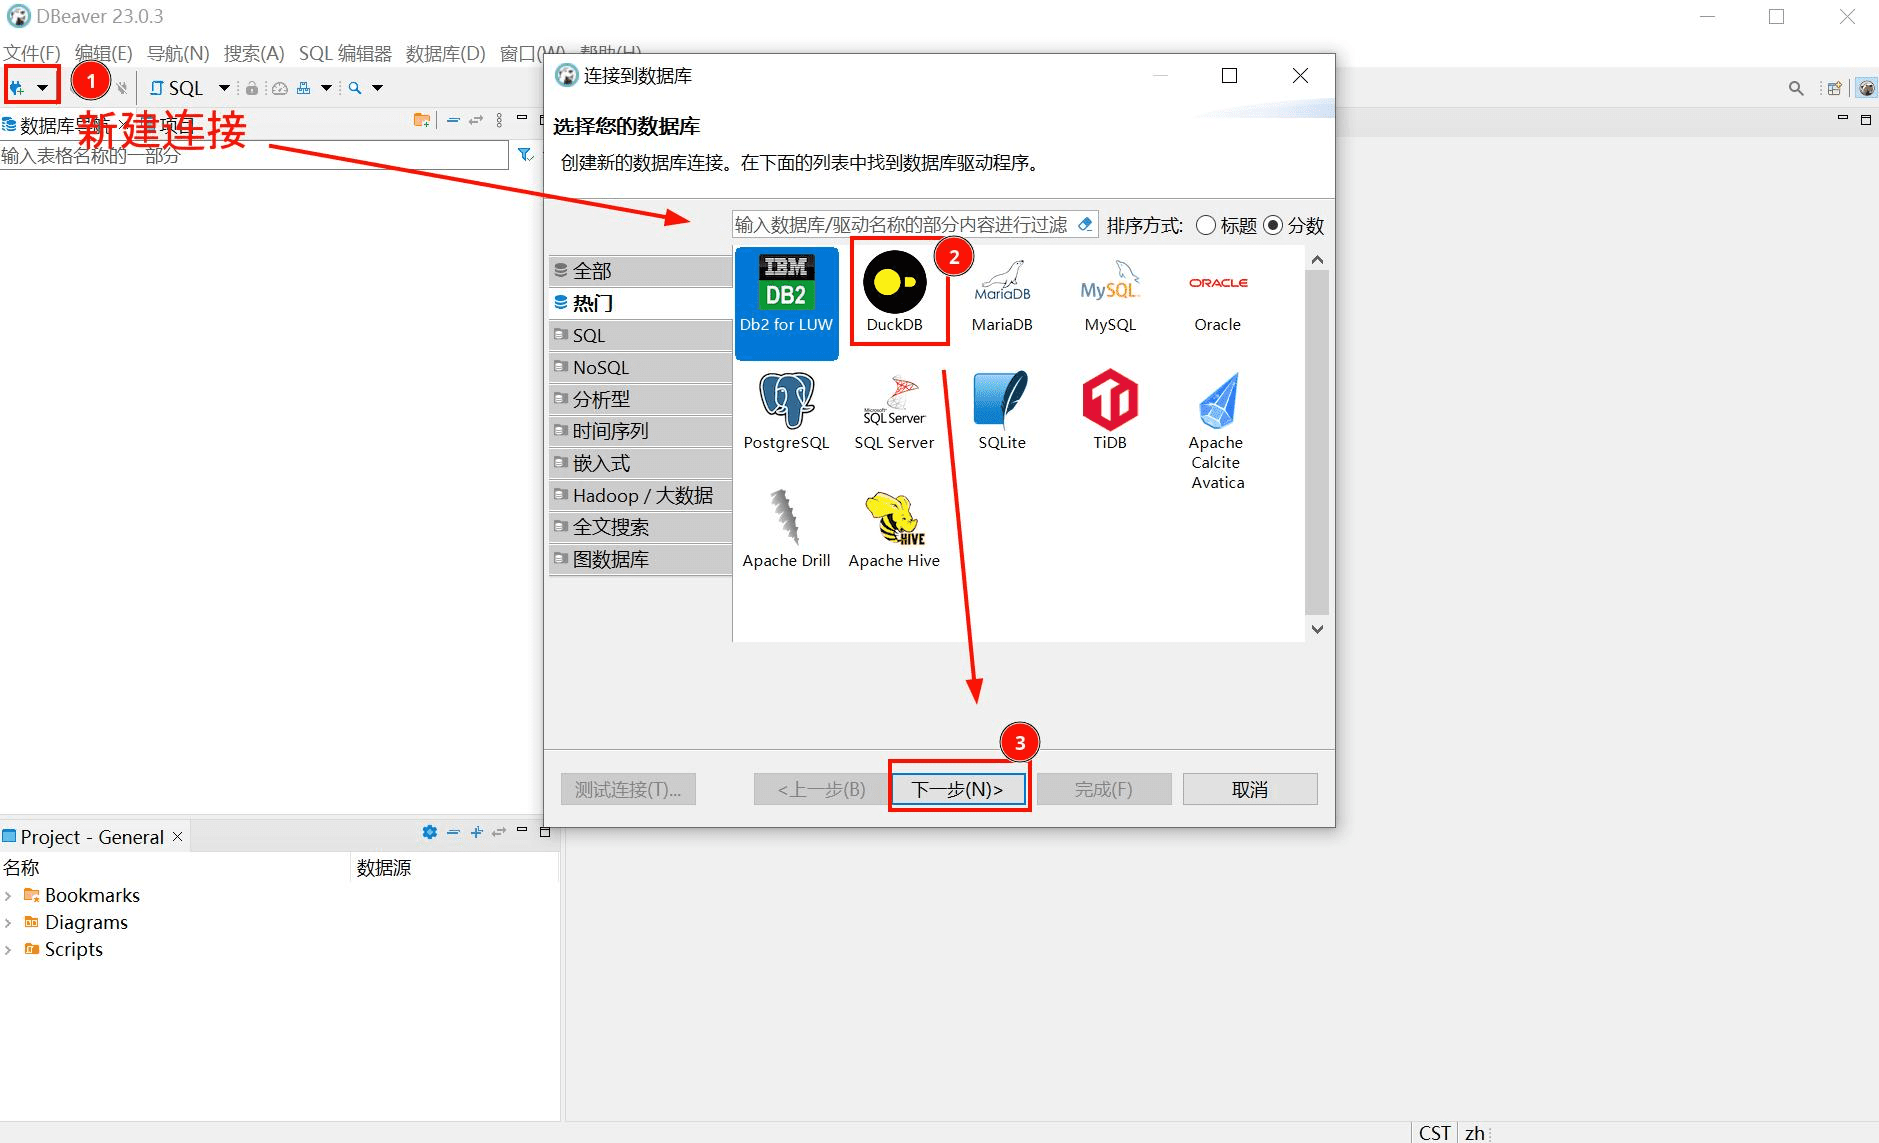The image size is (1879, 1143).
Task: Pick the MySQL driver icon
Action: [x=1110, y=282]
